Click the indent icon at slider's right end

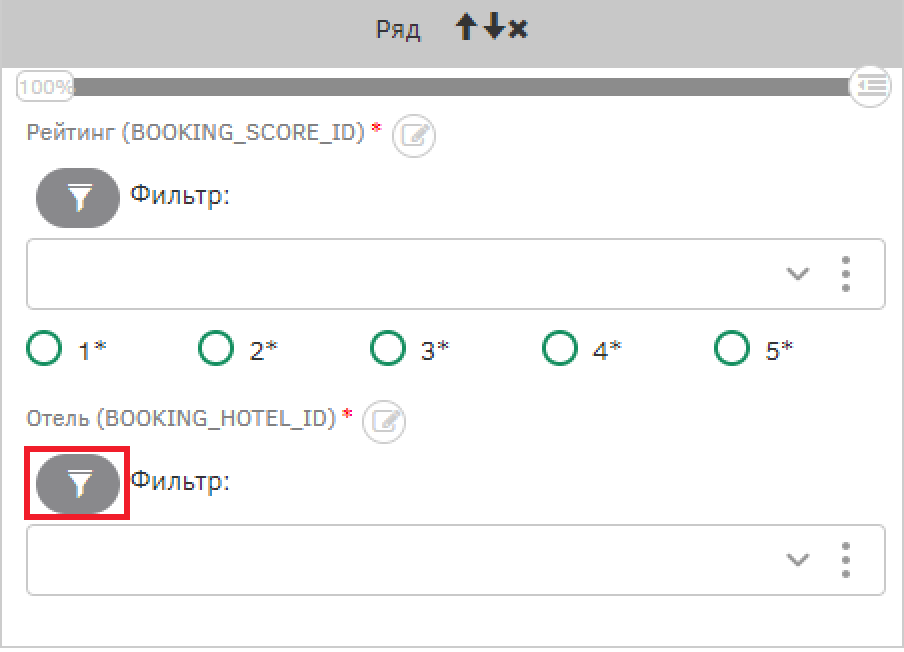click(871, 86)
